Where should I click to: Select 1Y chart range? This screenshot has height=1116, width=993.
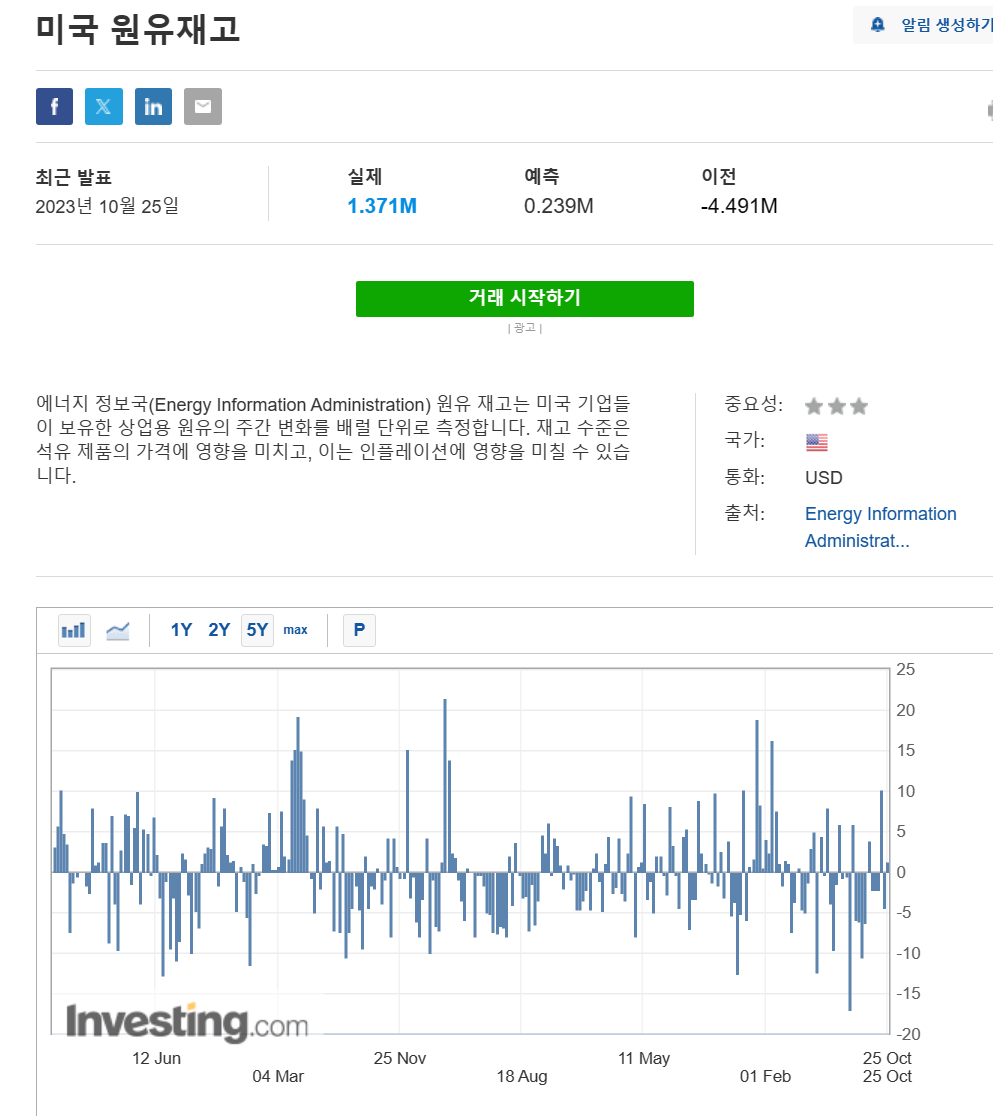coord(182,630)
